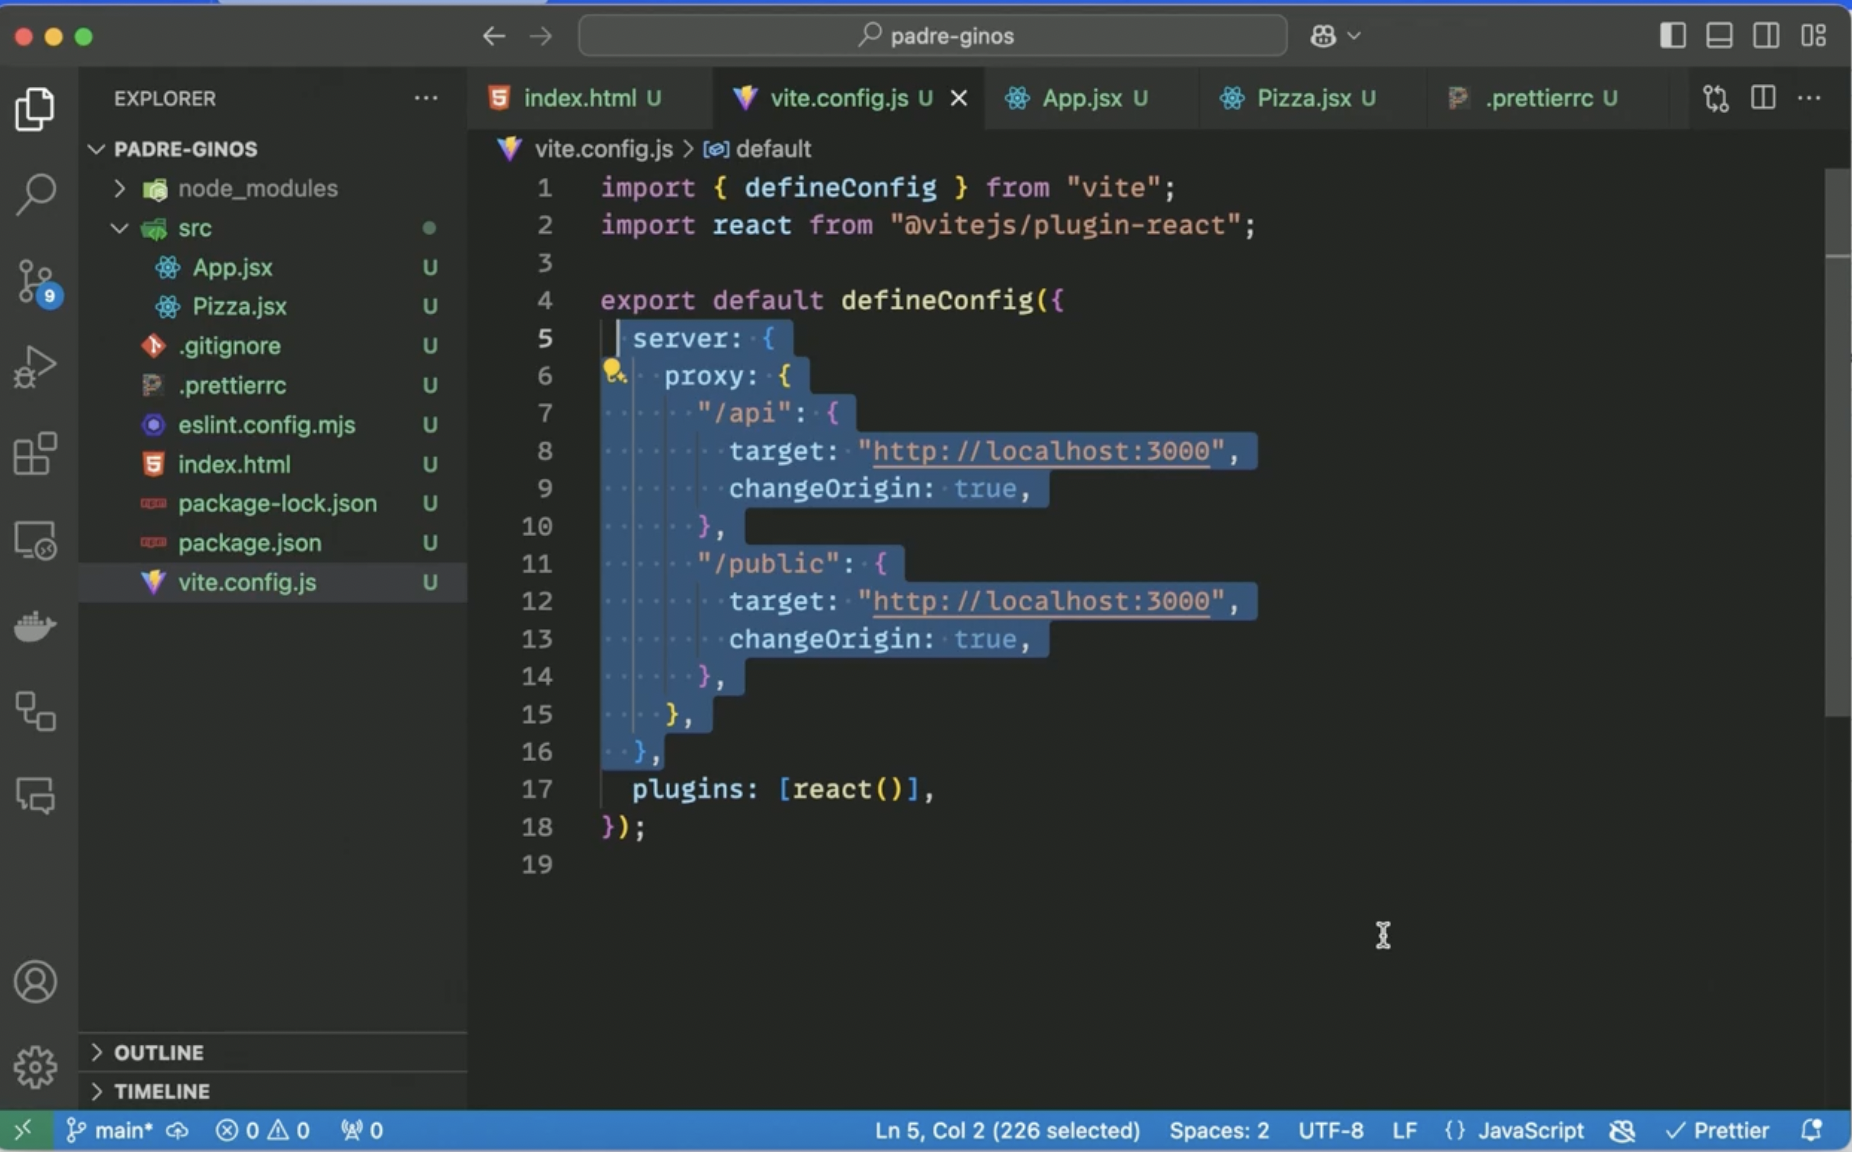Open the Manage gear icon
Image resolution: width=1852 pixels, height=1152 pixels.
coord(35,1067)
